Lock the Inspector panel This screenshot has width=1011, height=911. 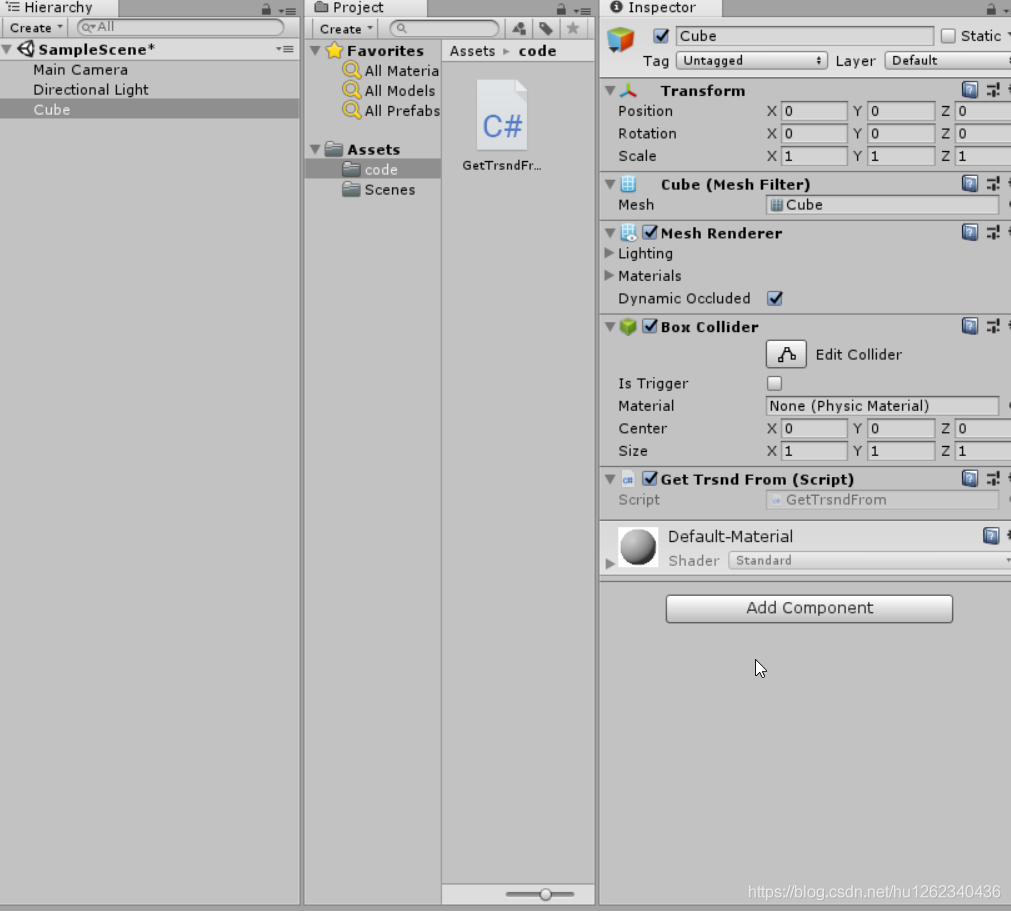pyautogui.click(x=991, y=9)
